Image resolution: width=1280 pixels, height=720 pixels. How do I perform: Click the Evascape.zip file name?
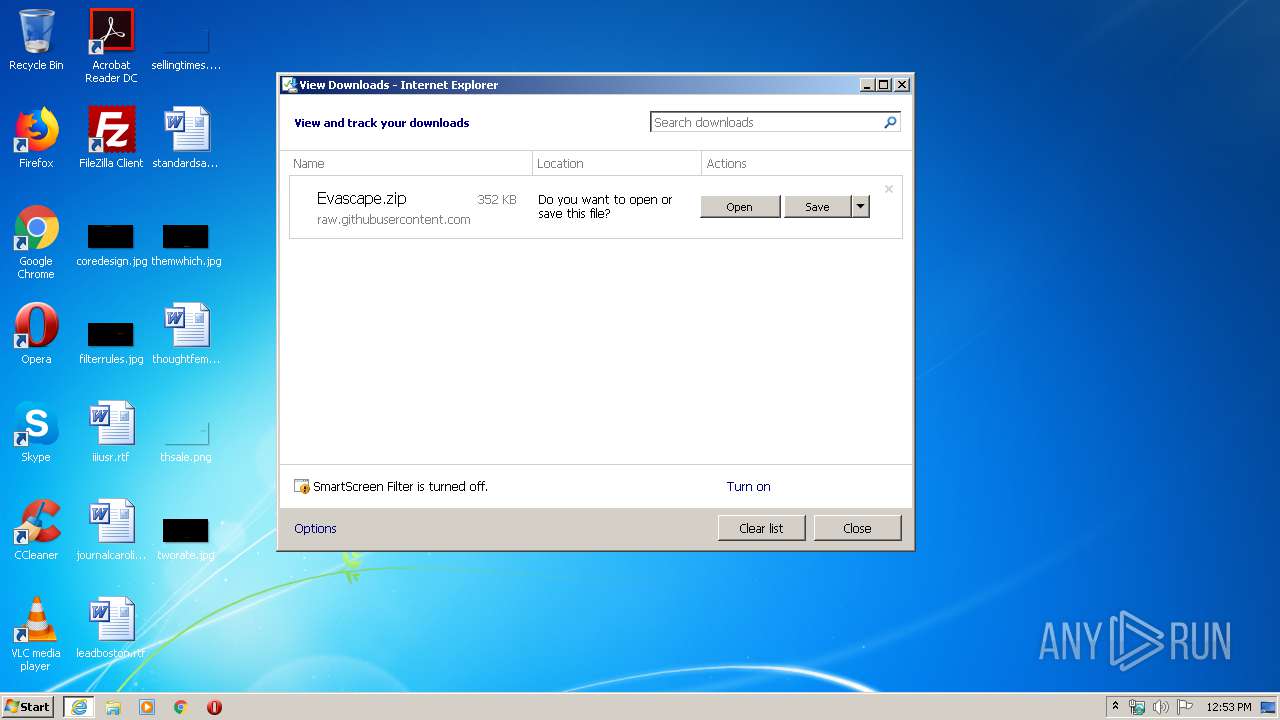pos(362,198)
